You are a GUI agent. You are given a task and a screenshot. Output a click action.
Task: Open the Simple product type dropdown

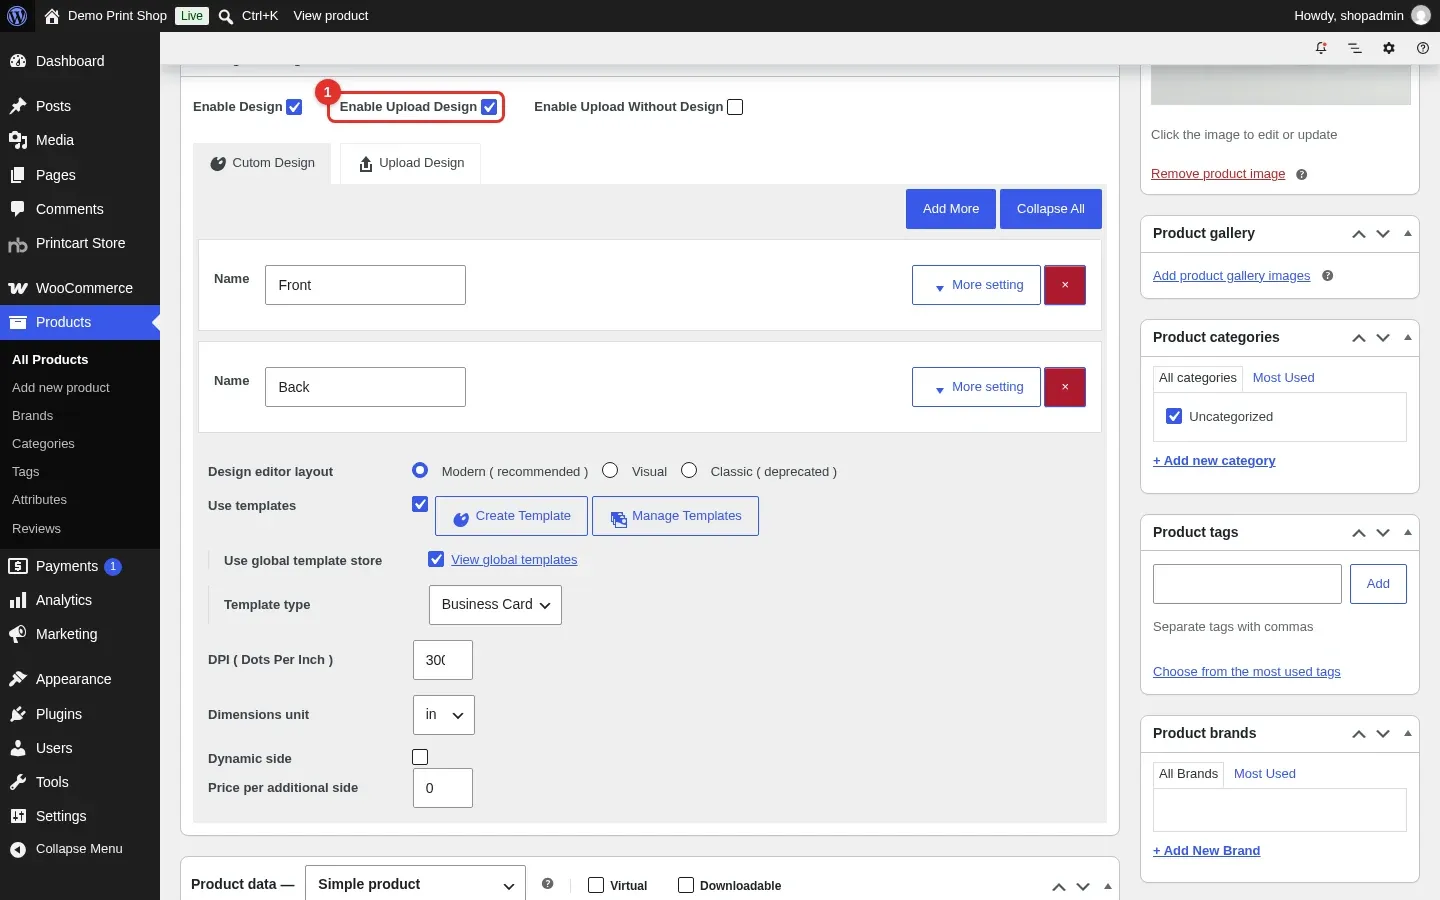pos(415,884)
